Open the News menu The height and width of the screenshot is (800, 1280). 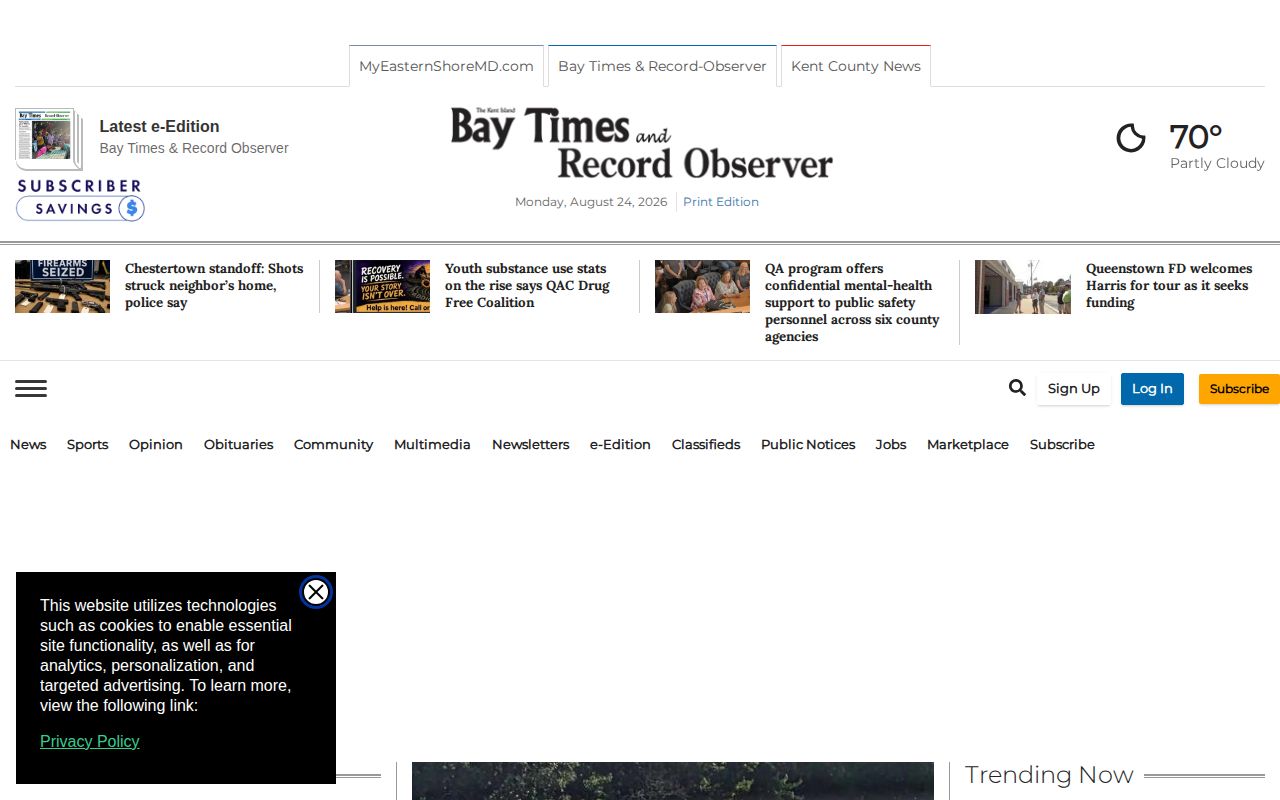28,444
